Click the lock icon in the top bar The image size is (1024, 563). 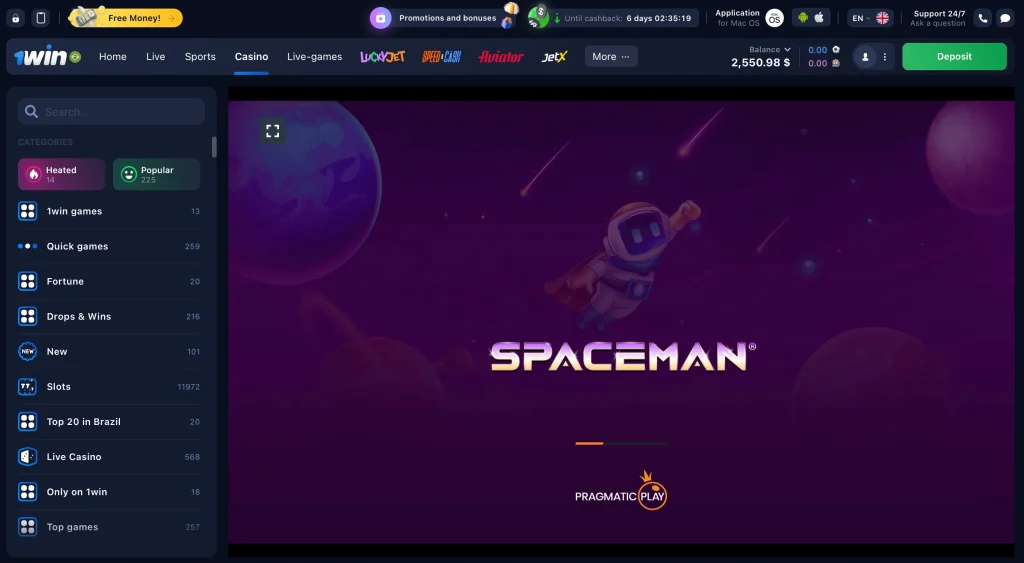[x=16, y=18]
